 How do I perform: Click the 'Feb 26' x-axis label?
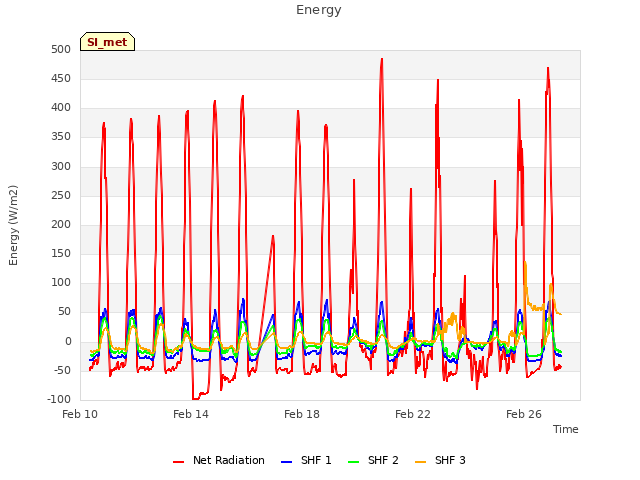click(x=524, y=414)
